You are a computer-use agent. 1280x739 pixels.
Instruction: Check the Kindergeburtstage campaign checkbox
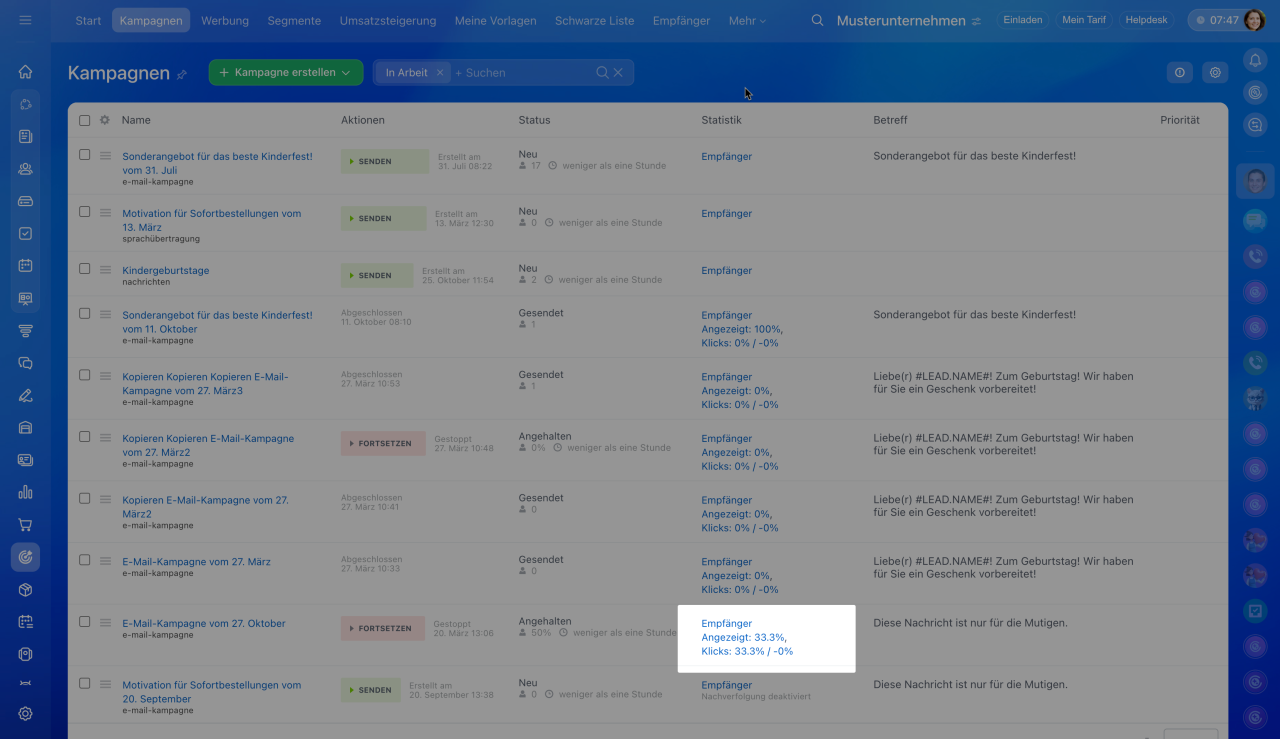[x=85, y=269]
